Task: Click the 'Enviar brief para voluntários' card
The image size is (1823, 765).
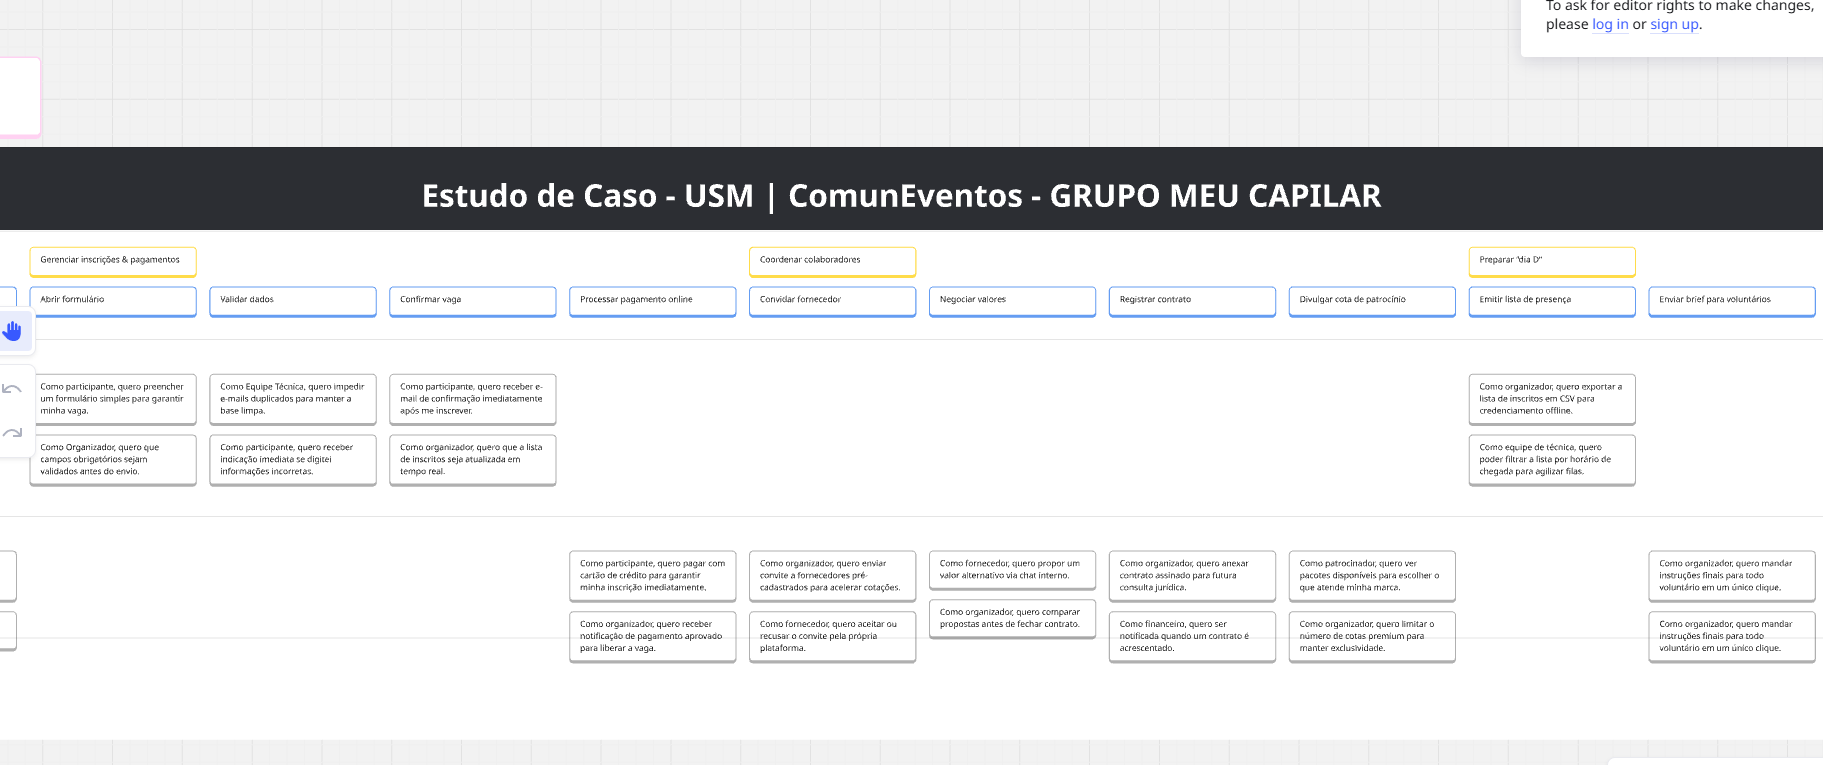Action: [1732, 301]
